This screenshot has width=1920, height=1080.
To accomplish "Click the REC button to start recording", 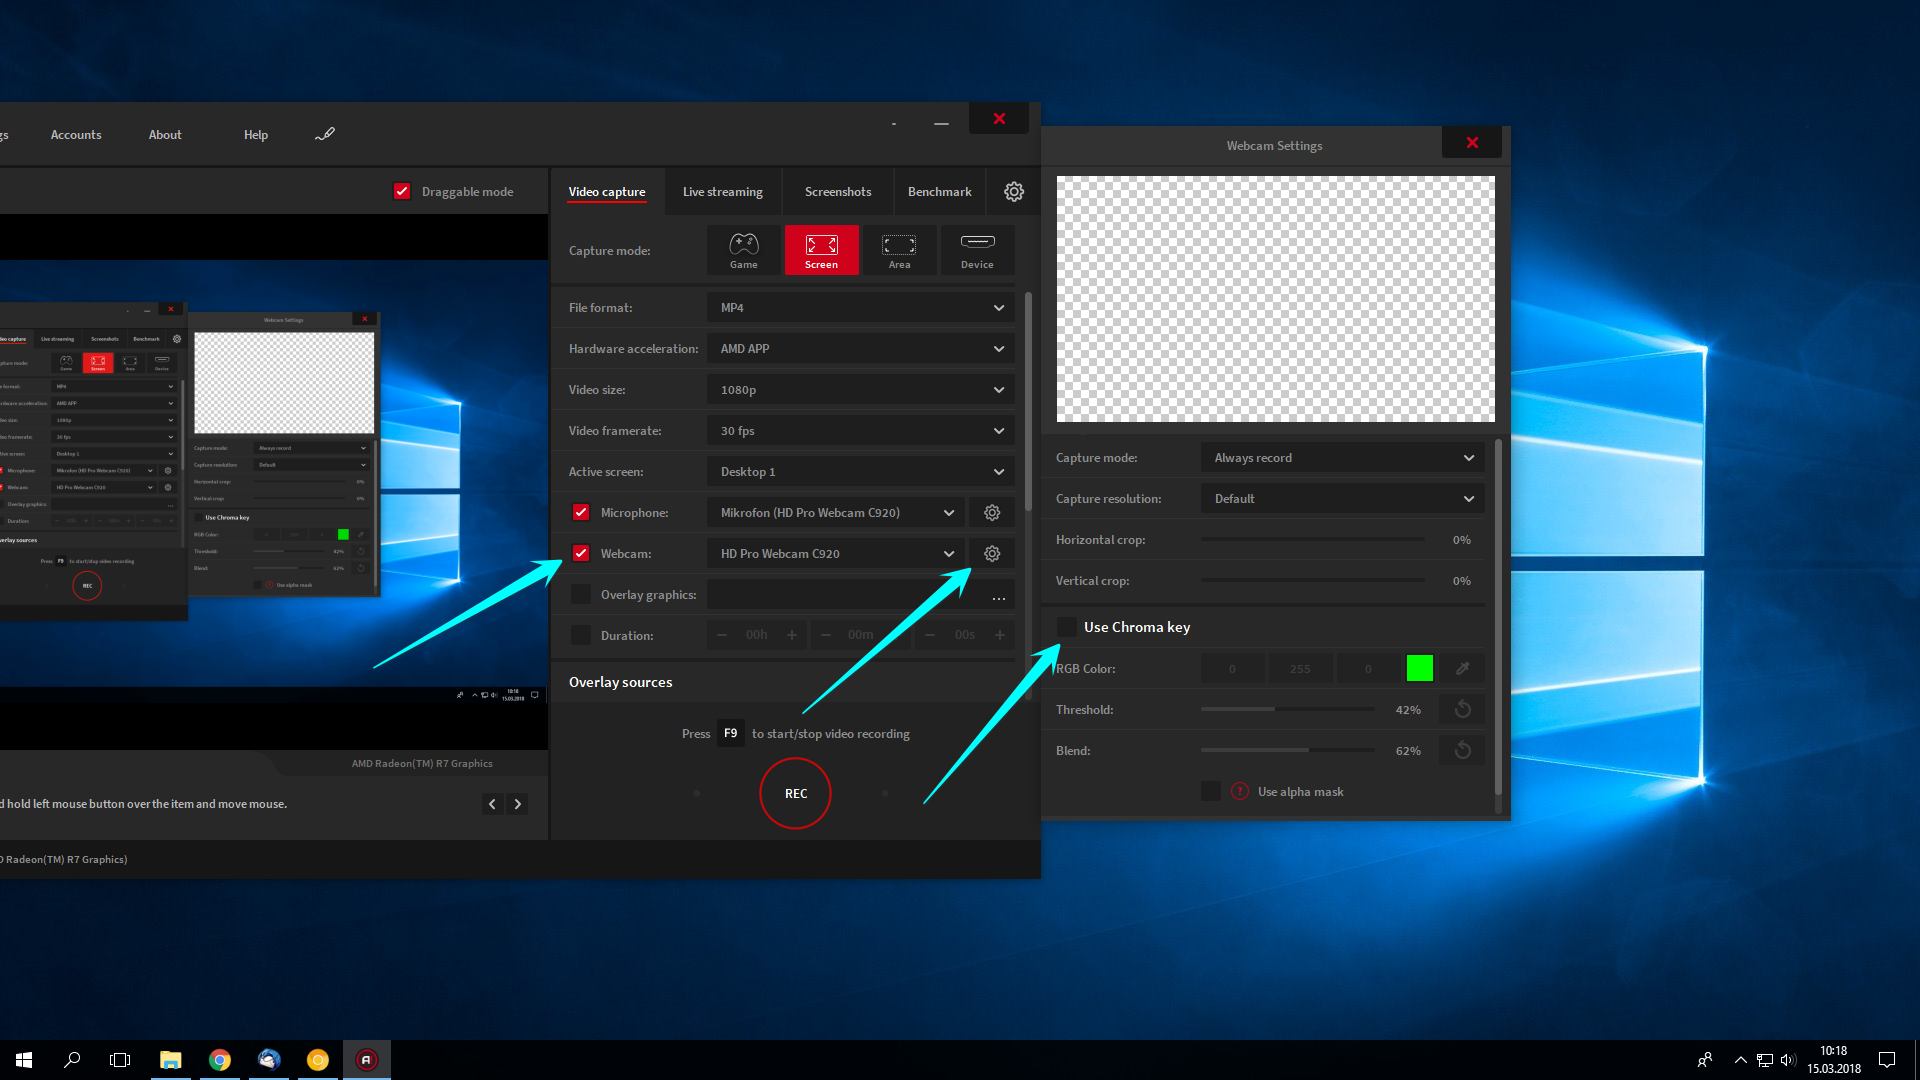I will coord(794,793).
